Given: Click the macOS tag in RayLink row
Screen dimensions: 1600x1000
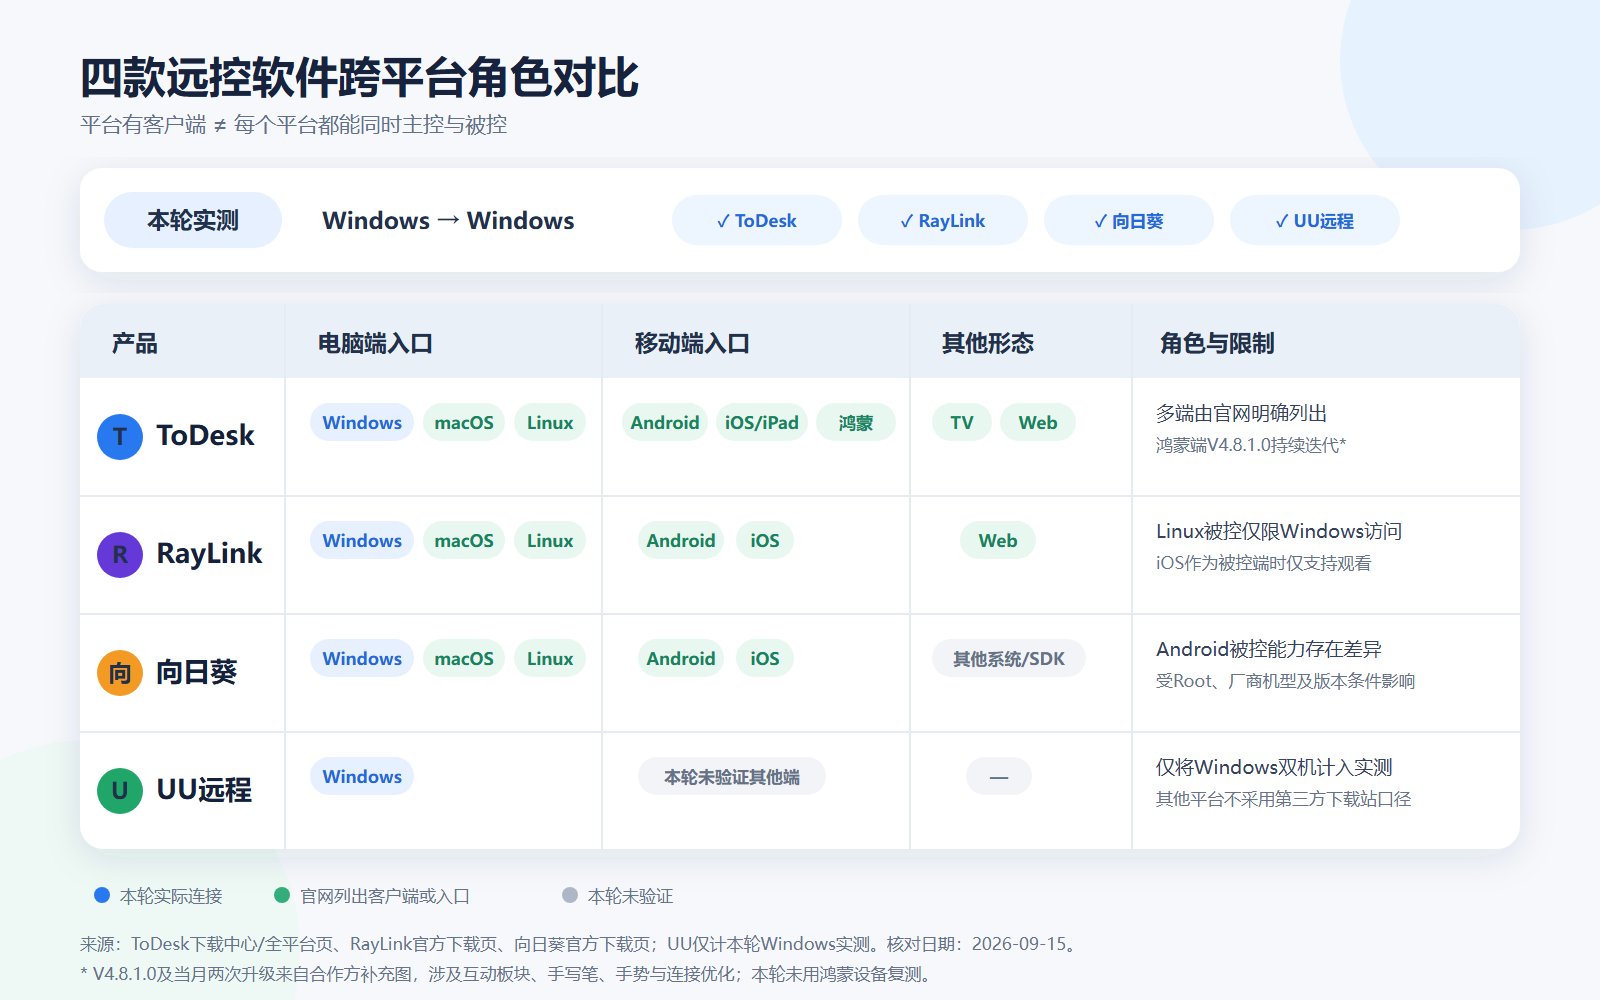Looking at the screenshot, I should tap(464, 540).
